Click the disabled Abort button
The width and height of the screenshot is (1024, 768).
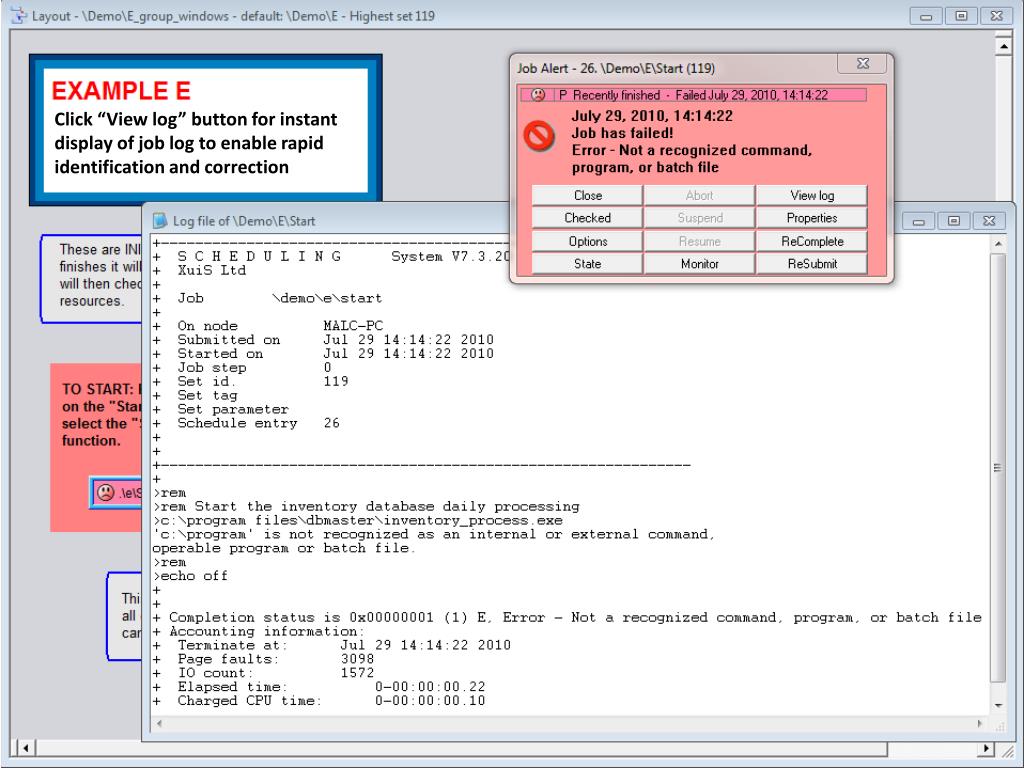[x=699, y=195]
